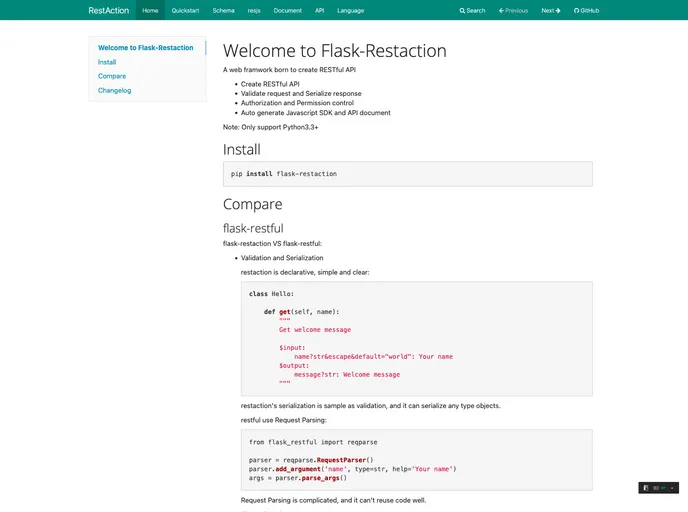Open the Home tab in navbar

(150, 11)
